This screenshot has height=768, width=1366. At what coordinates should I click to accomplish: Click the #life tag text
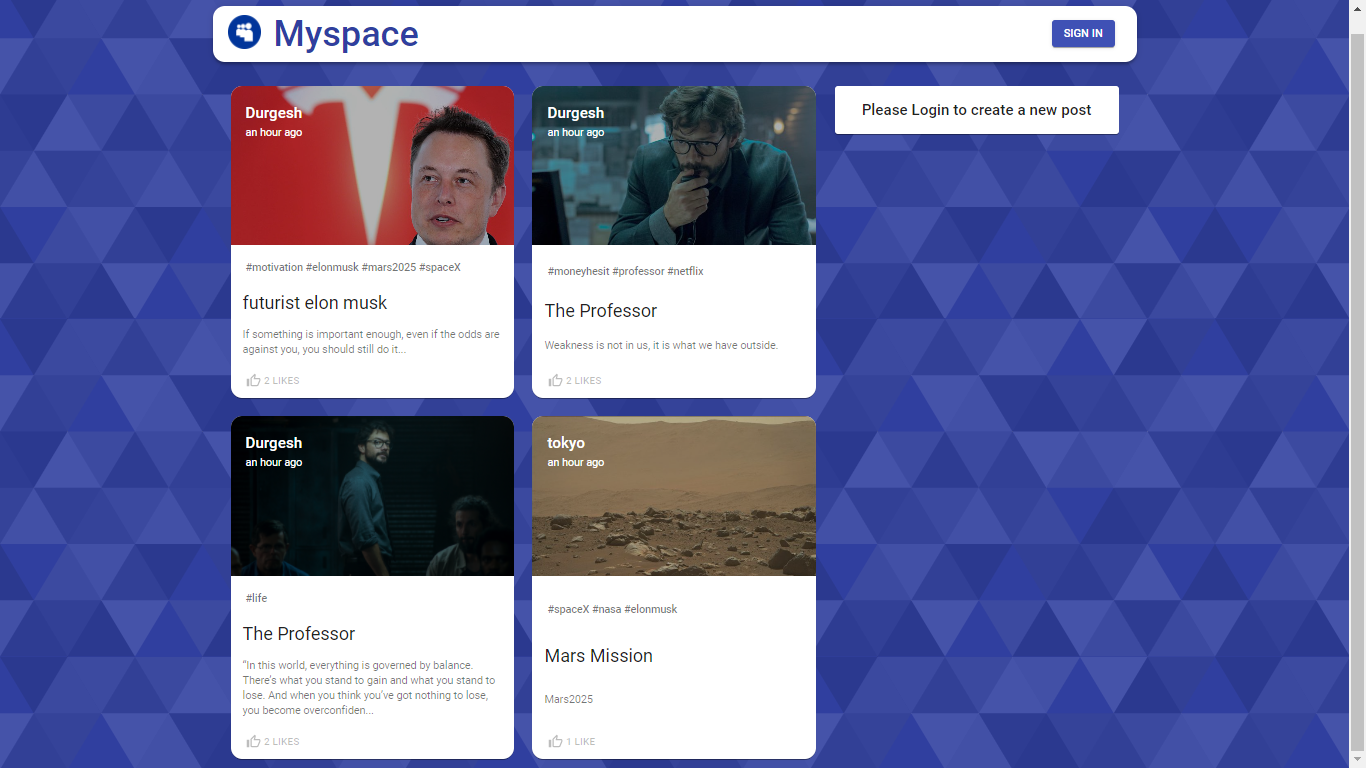[256, 598]
